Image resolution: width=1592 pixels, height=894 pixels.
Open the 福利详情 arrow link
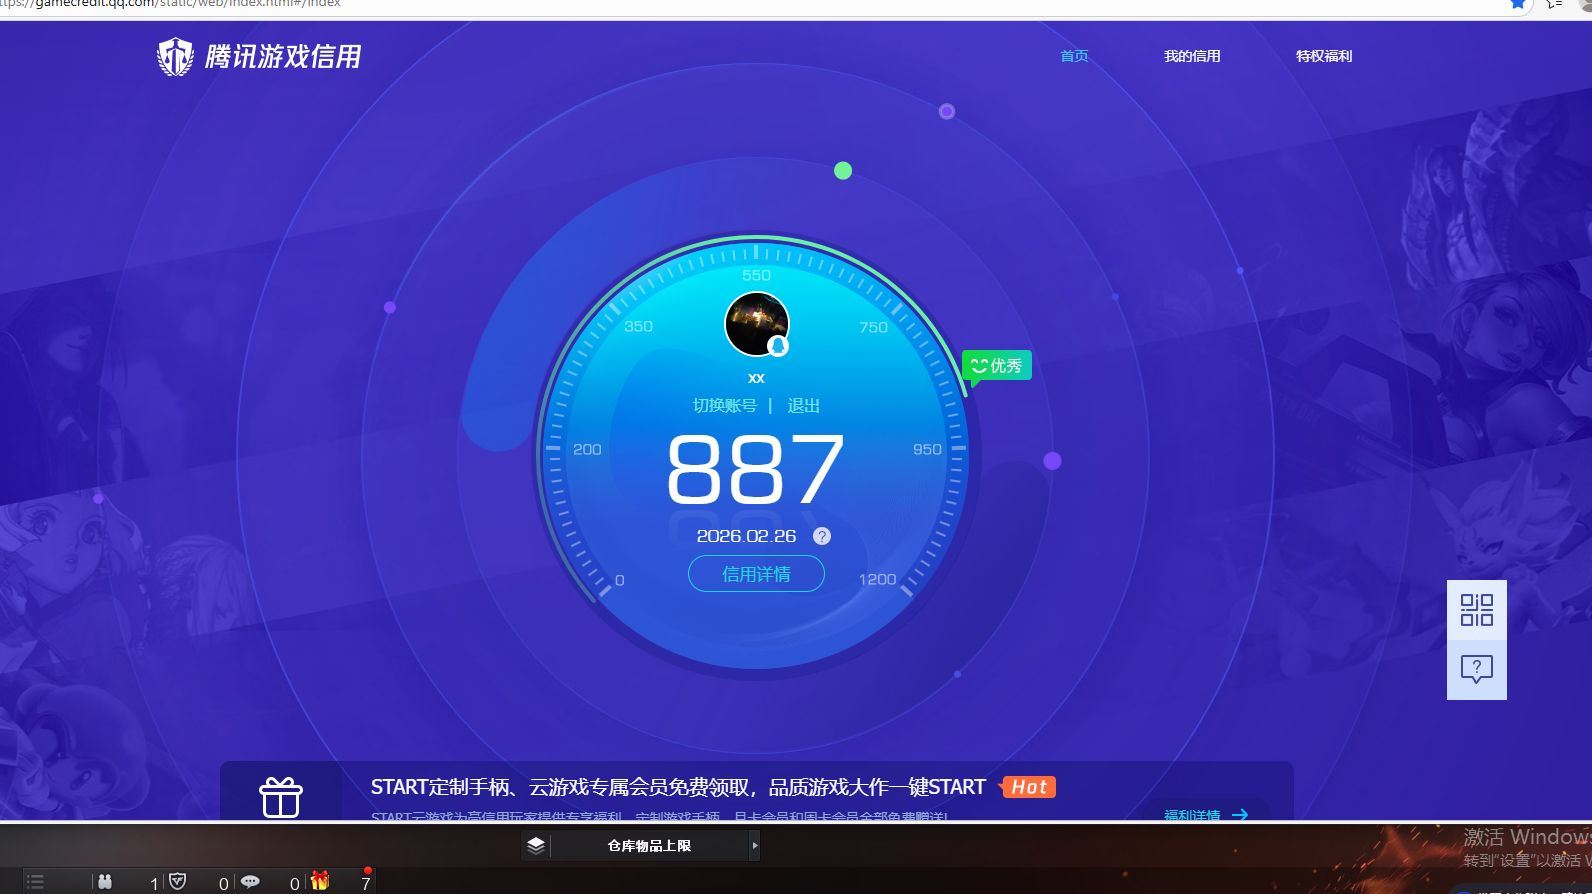pyautogui.click(x=1206, y=814)
